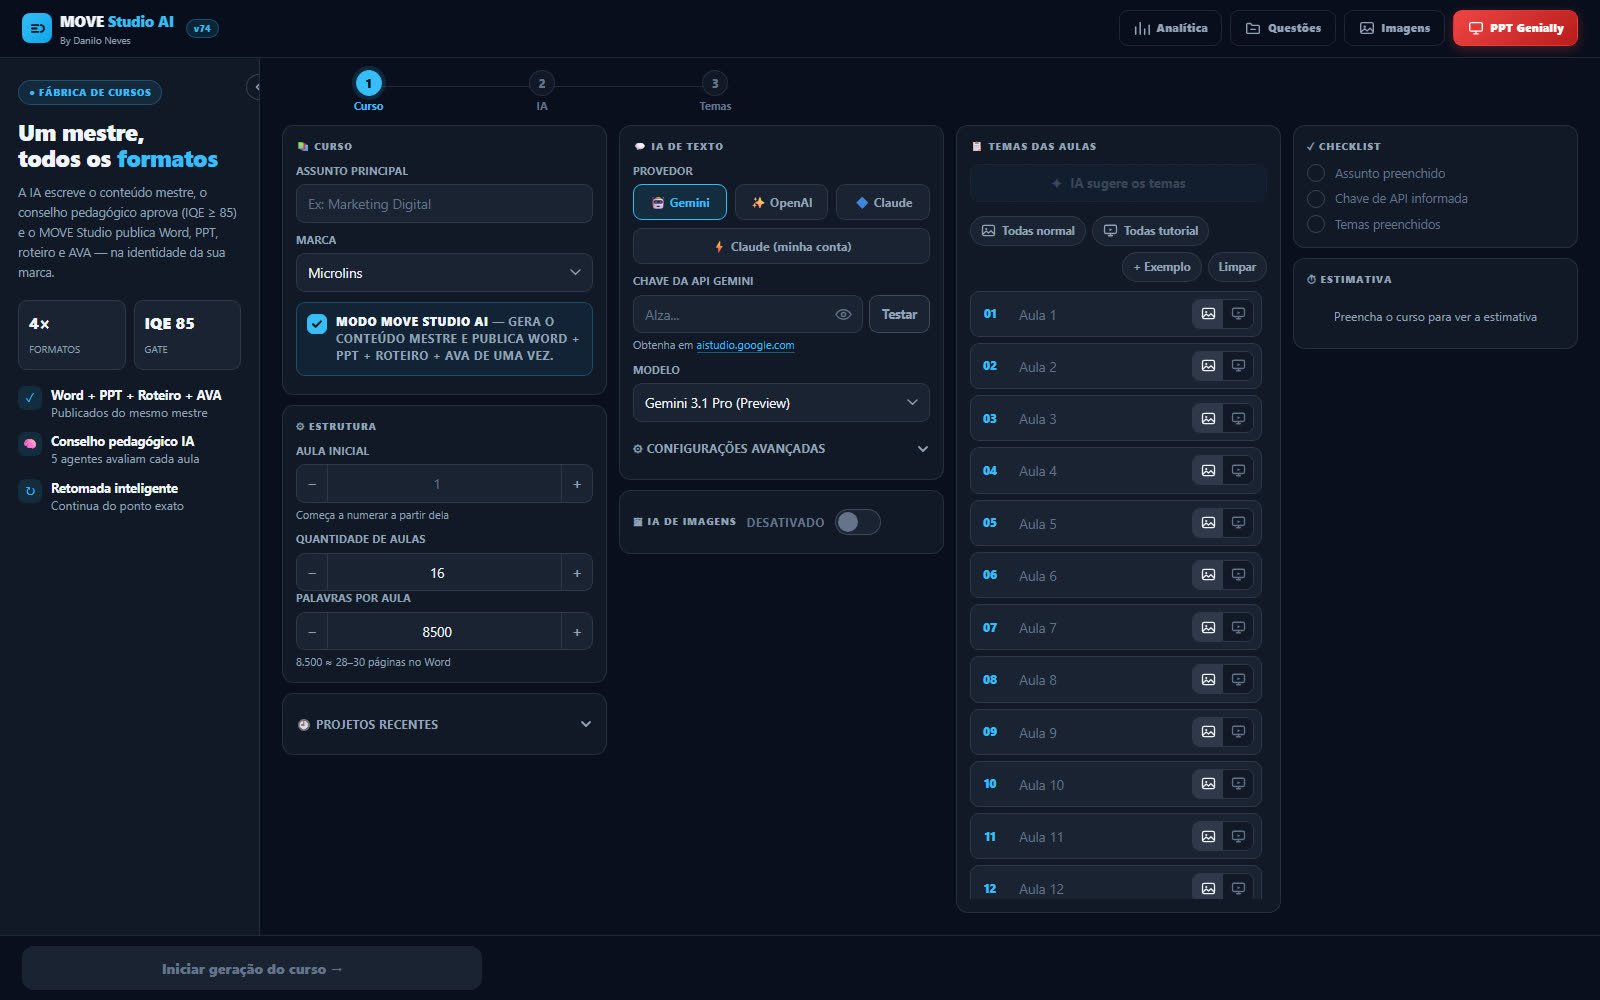
Task: Set Aula 9 image mode icon
Action: click(1208, 732)
